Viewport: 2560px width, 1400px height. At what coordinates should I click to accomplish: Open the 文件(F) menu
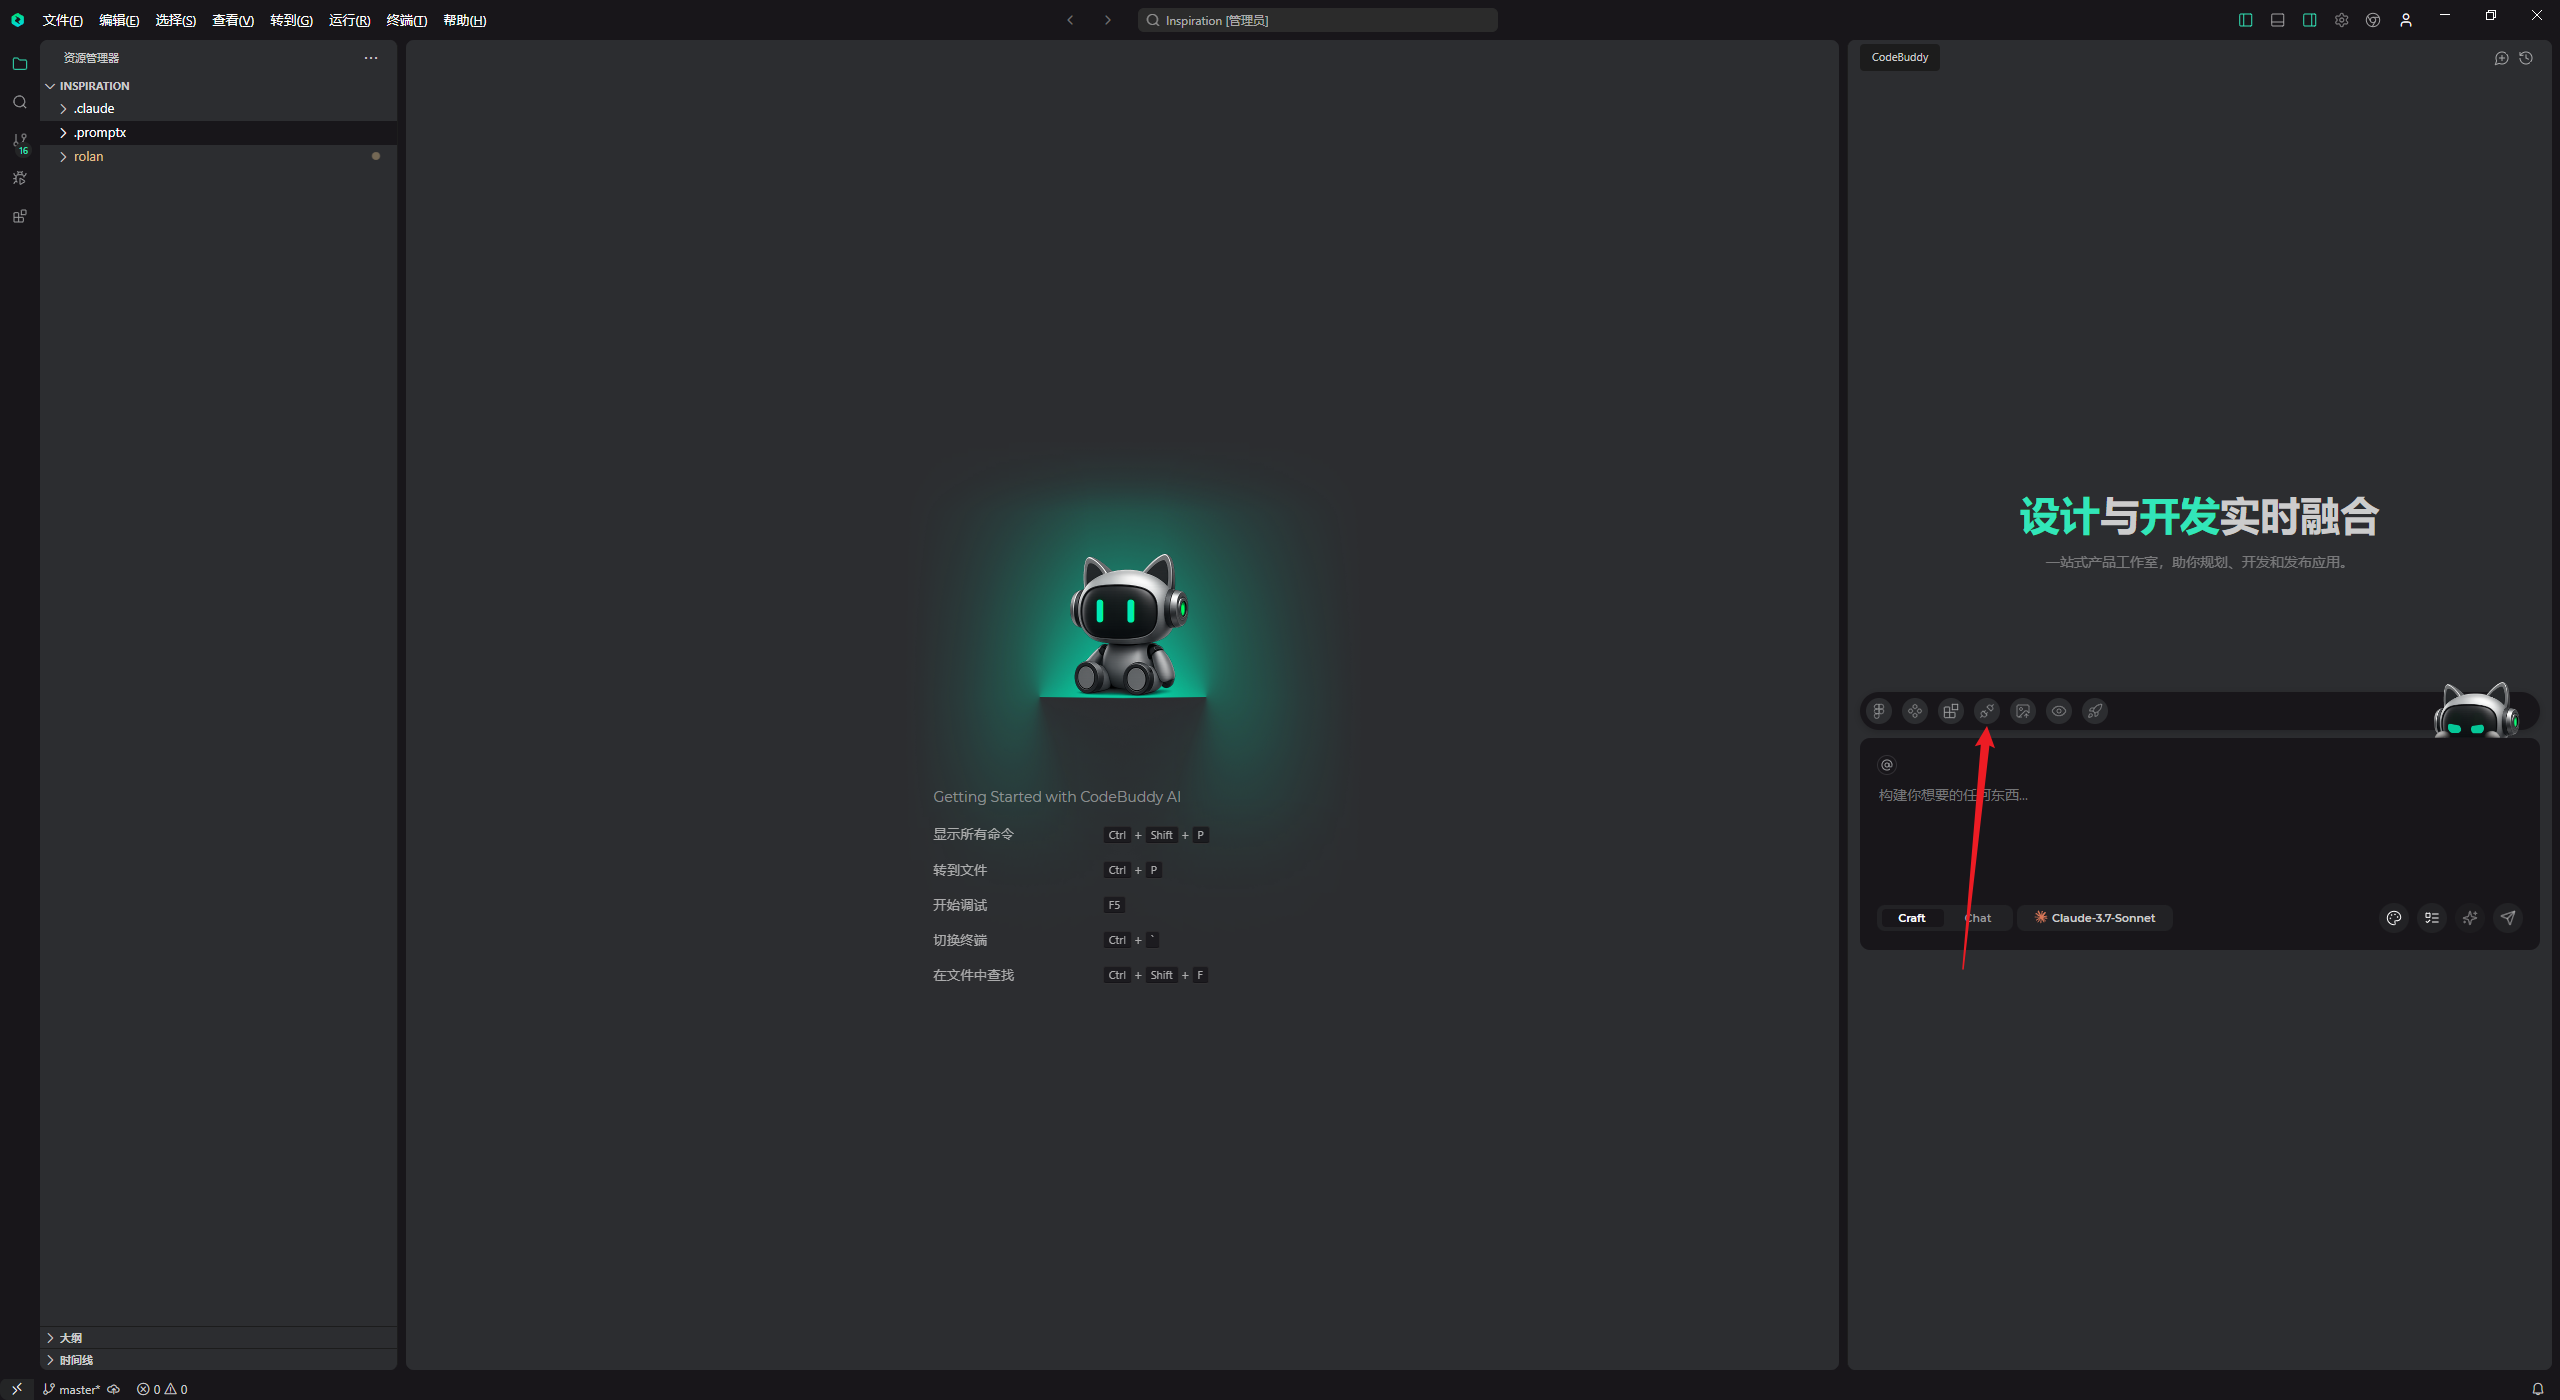(x=63, y=20)
